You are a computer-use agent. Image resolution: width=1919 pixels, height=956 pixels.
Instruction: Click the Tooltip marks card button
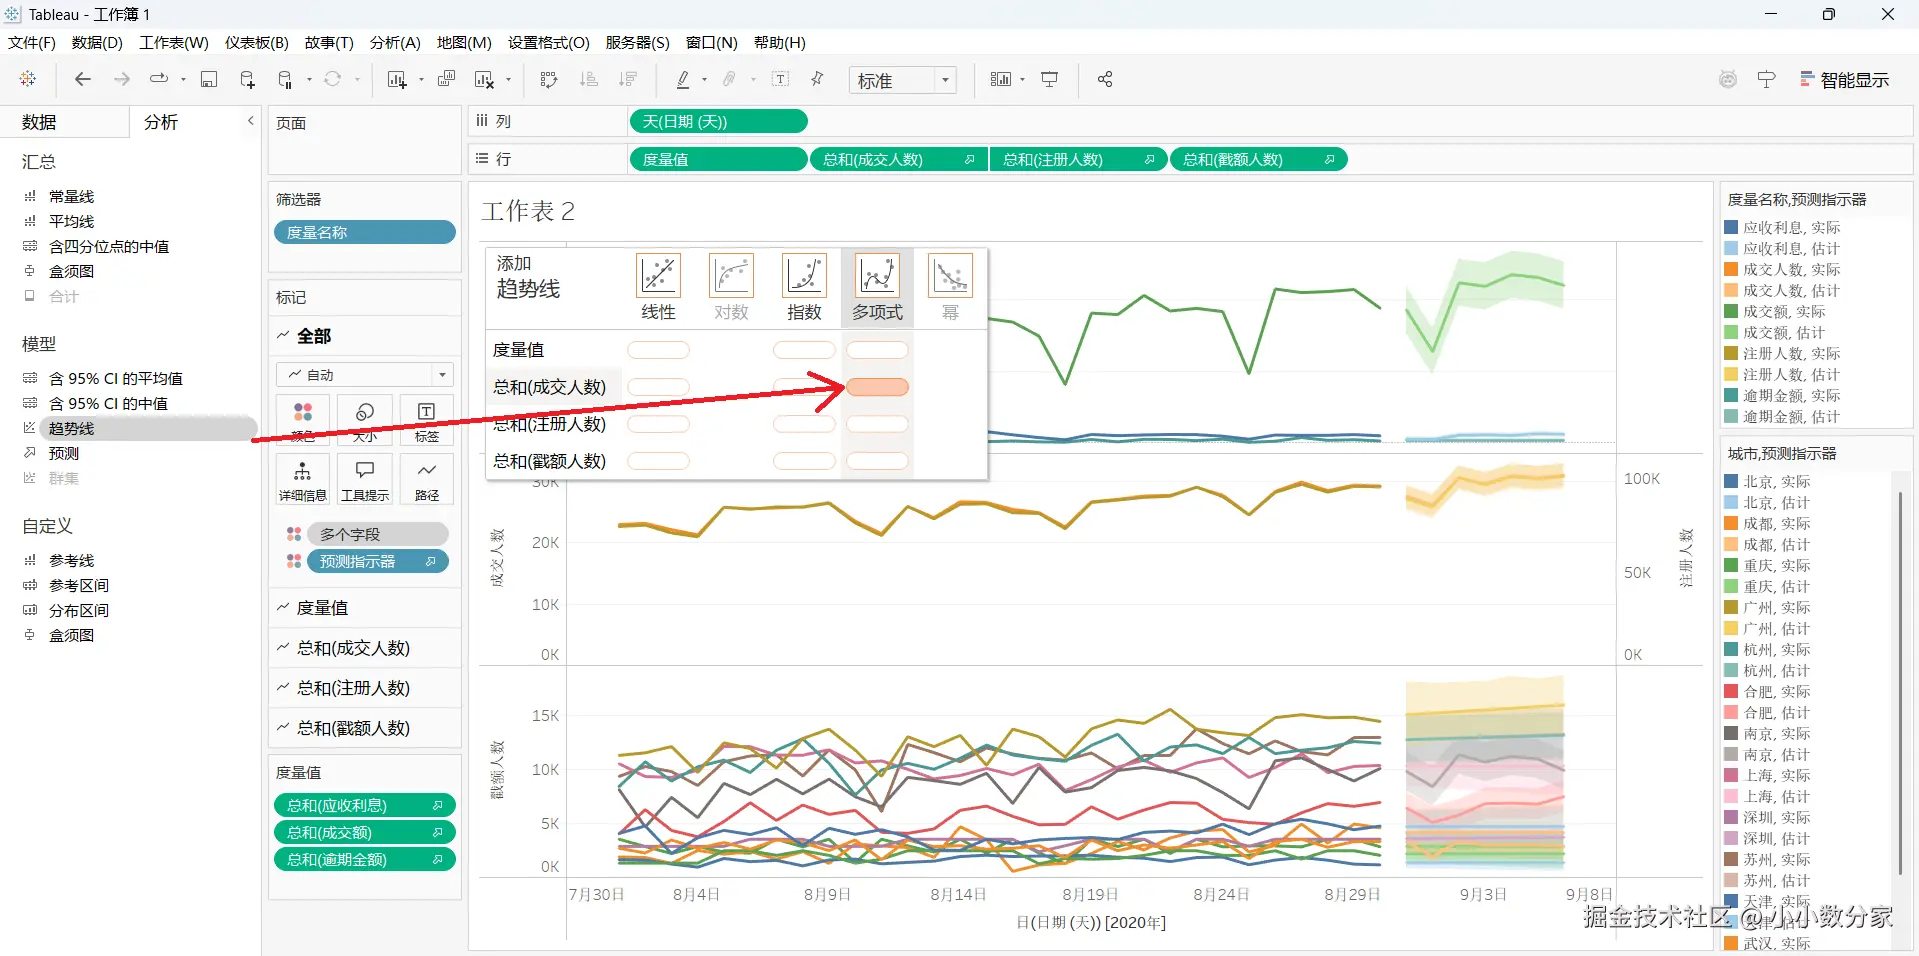click(x=365, y=479)
